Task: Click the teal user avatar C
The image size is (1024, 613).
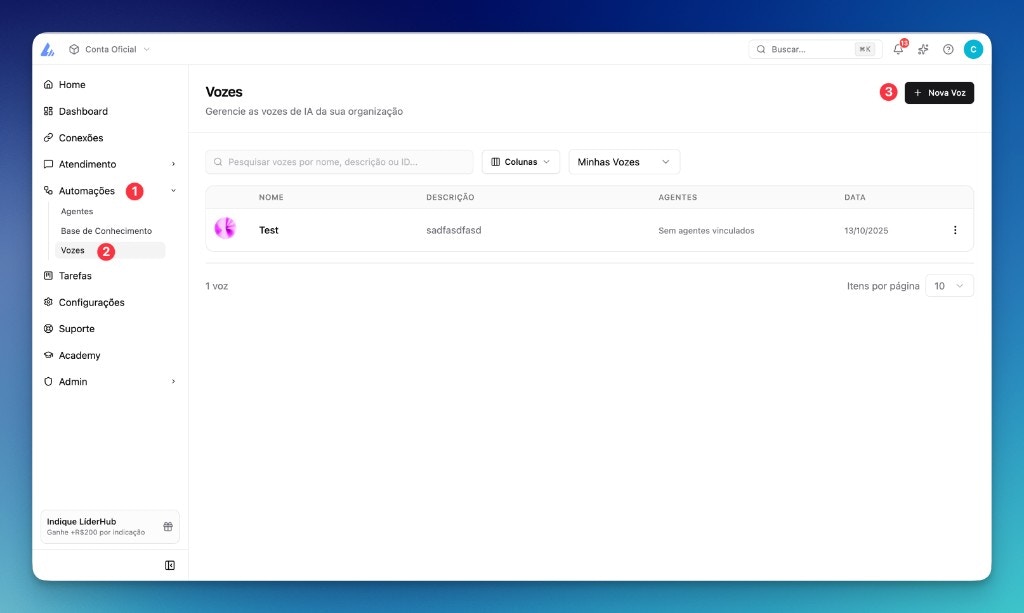Action: 973,48
